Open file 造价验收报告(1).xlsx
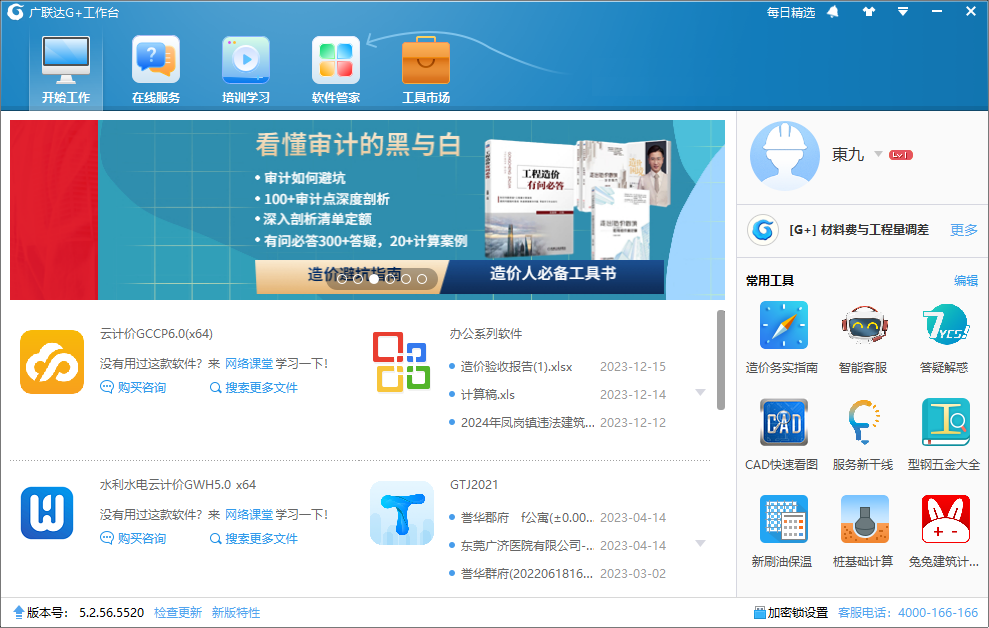 517,367
